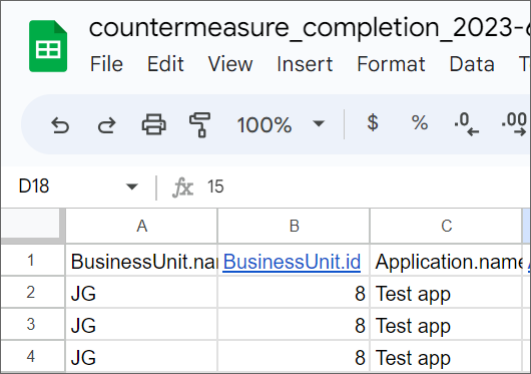The height and width of the screenshot is (374, 531).
Task: Select row 3 header
Action: (33, 324)
